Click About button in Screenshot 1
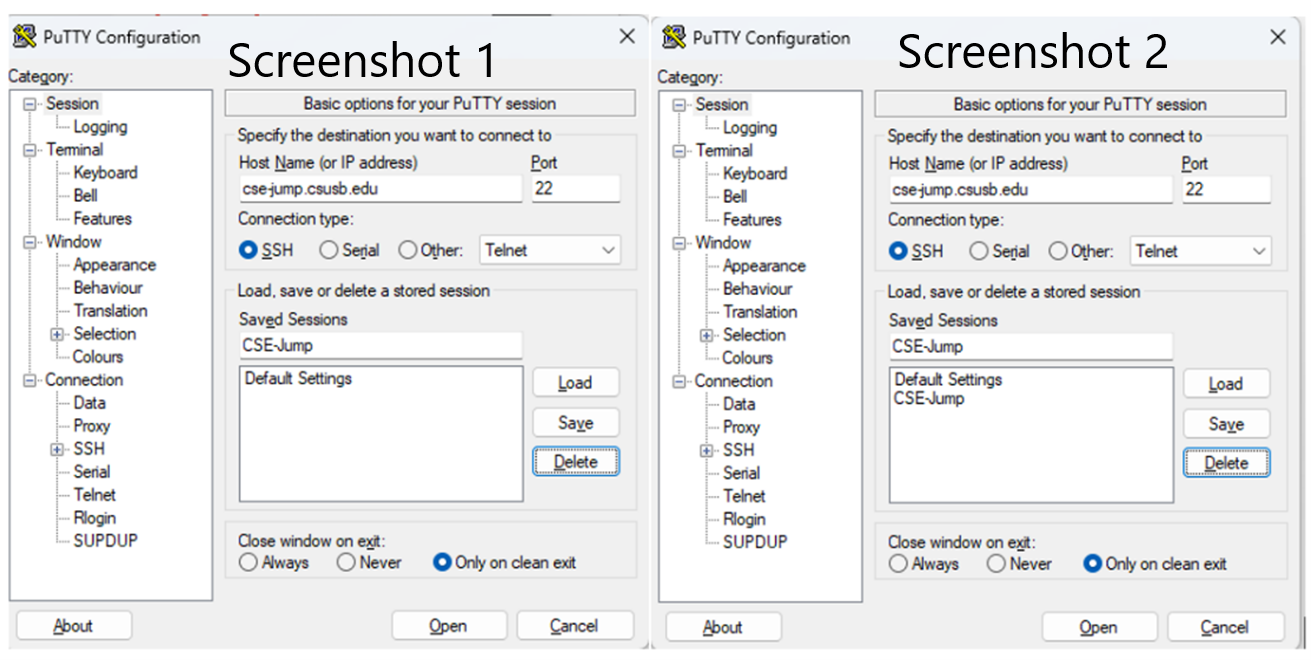This screenshot has height=660, width=1311. click(73, 626)
